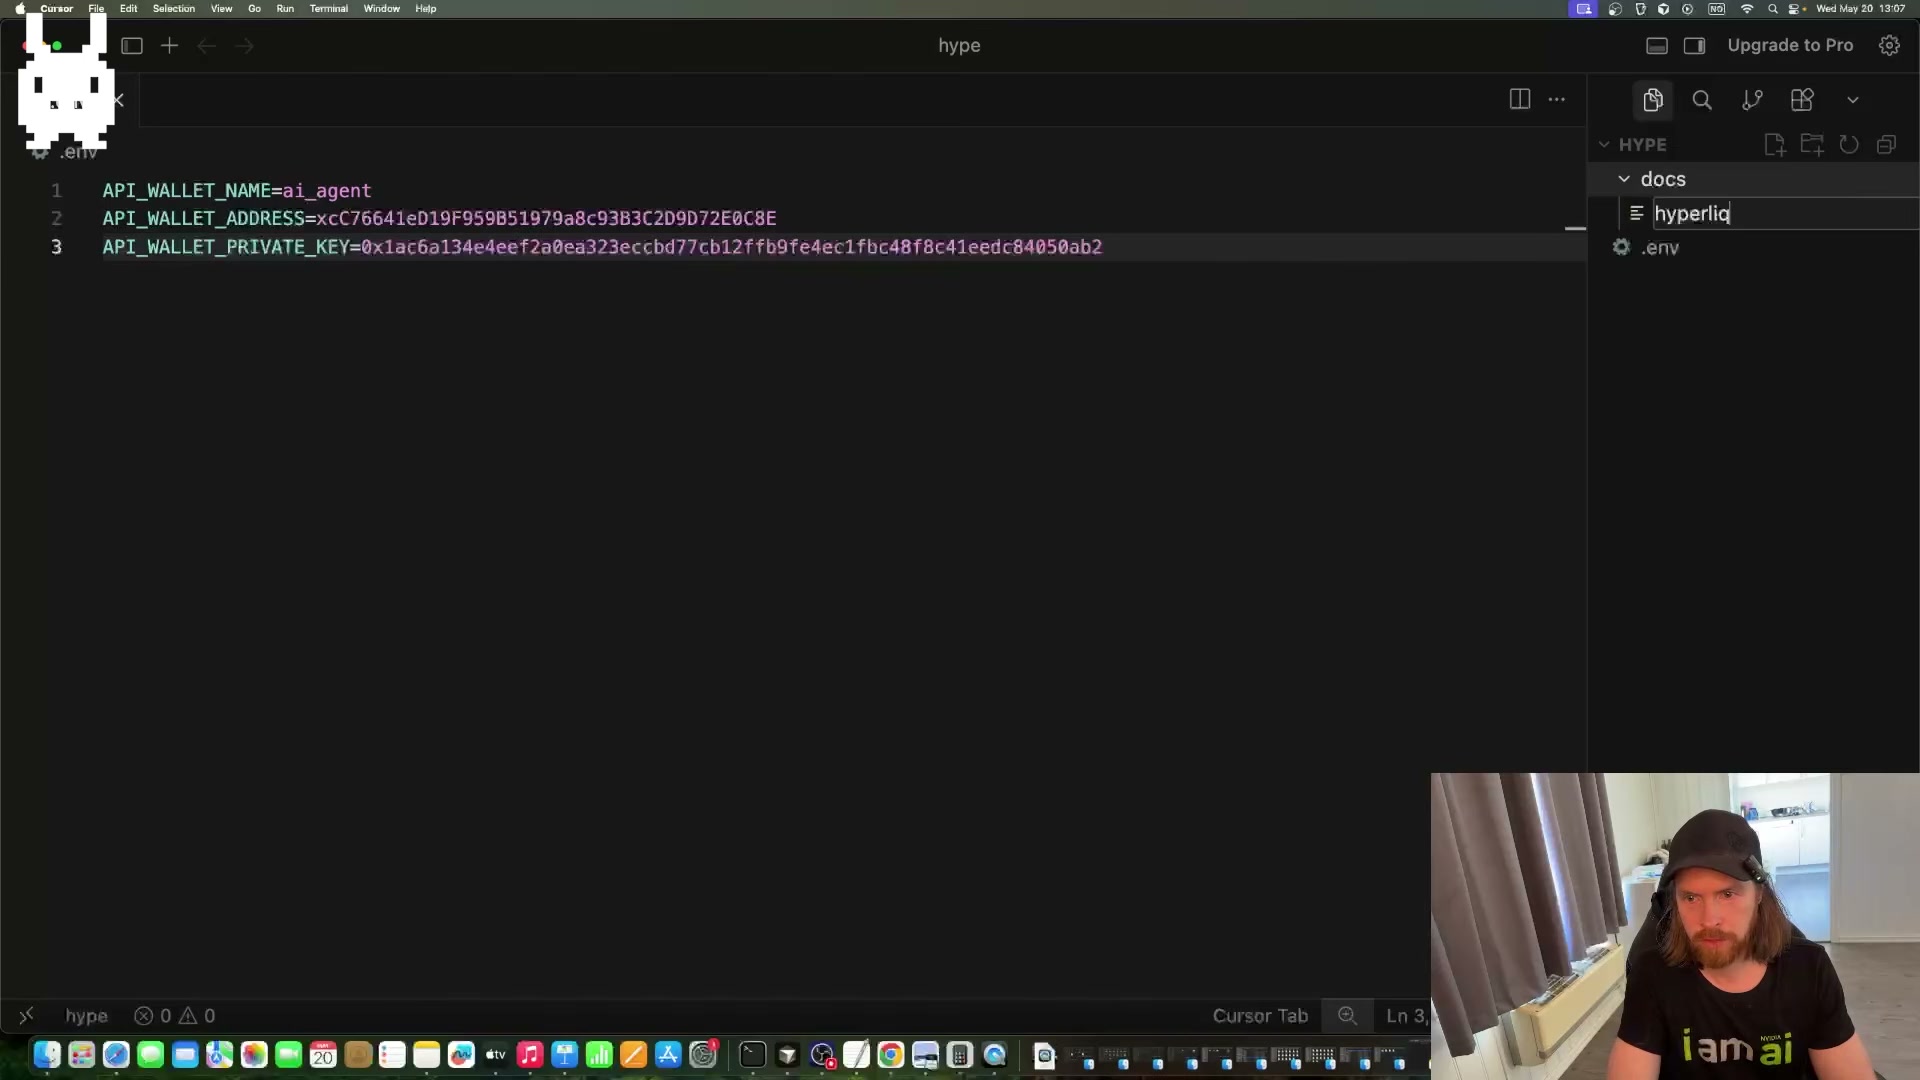
Task: Open the Search view icon
Action: [1702, 100]
